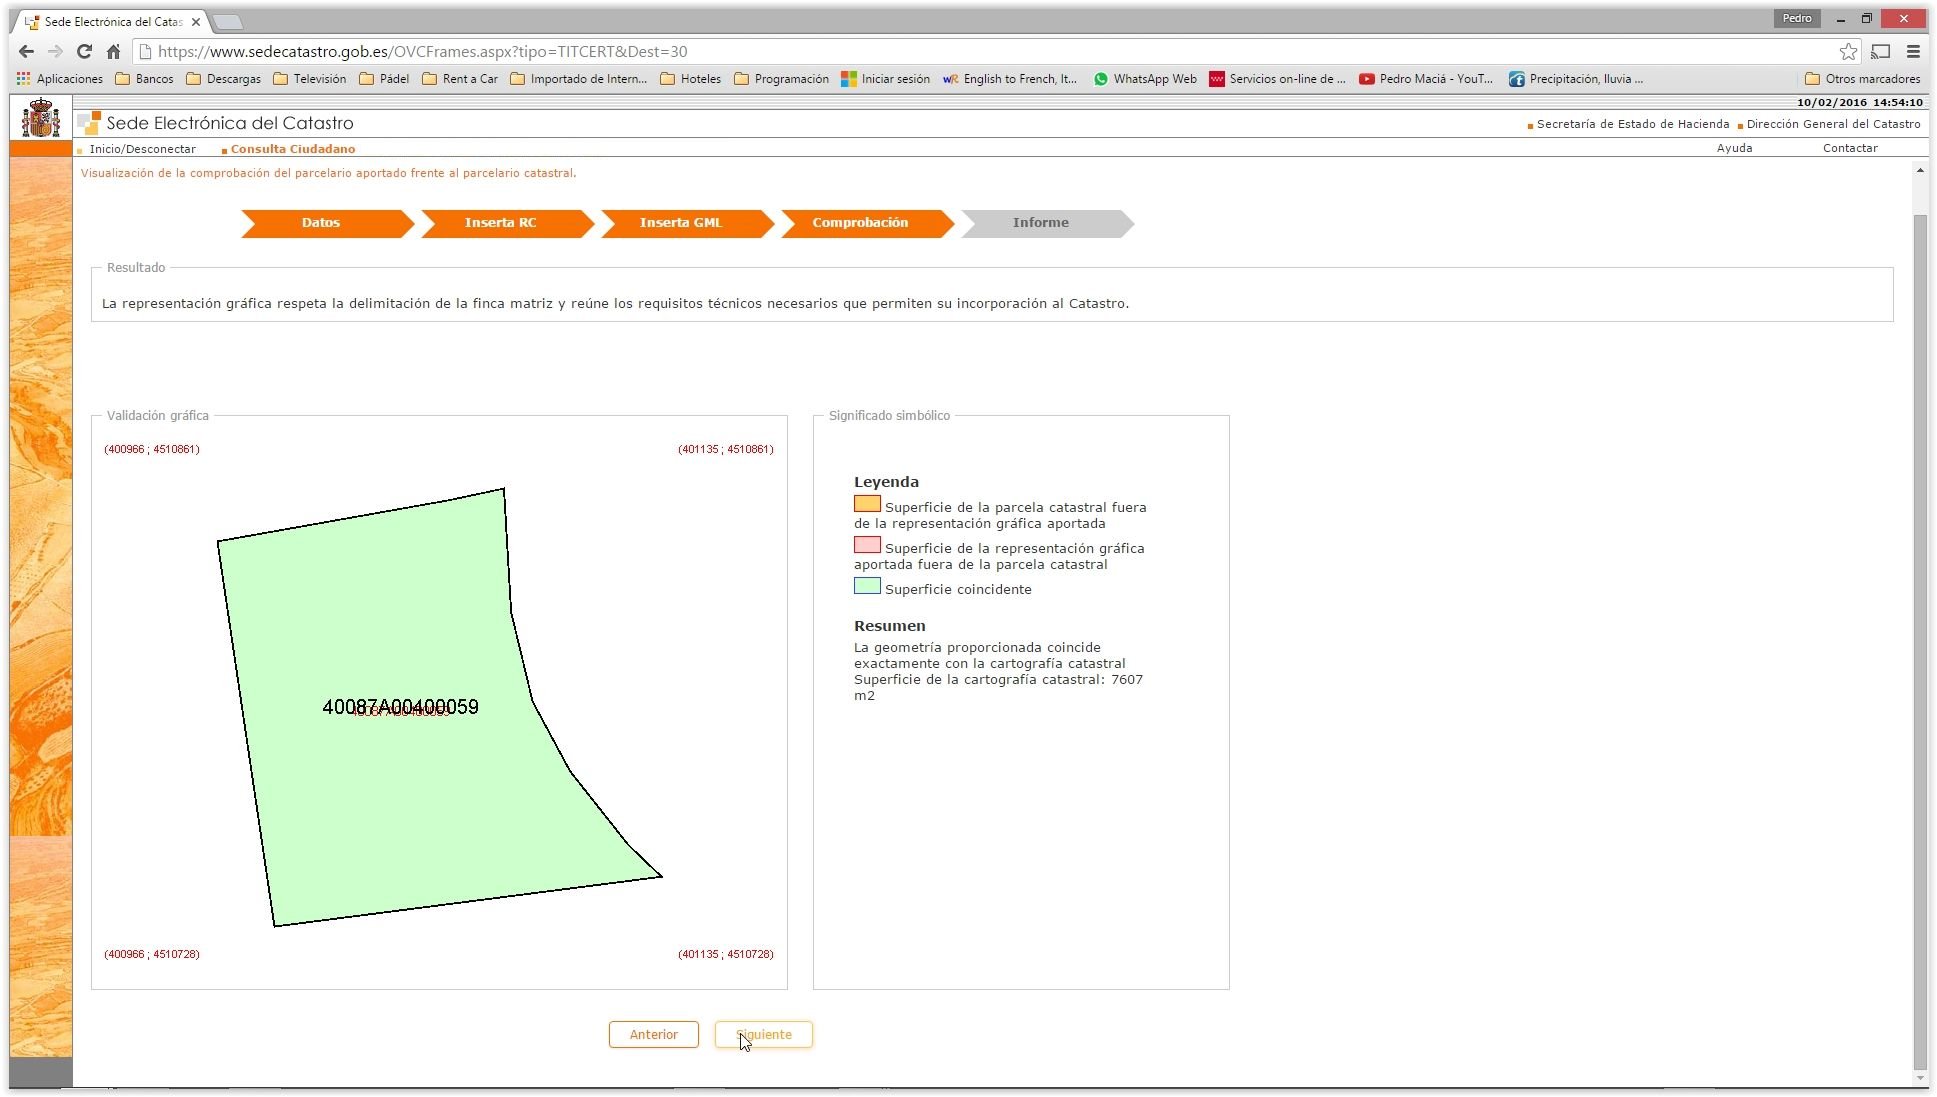Open the English to French WordReference bookmark
1937x1097 pixels.
(x=1010, y=79)
